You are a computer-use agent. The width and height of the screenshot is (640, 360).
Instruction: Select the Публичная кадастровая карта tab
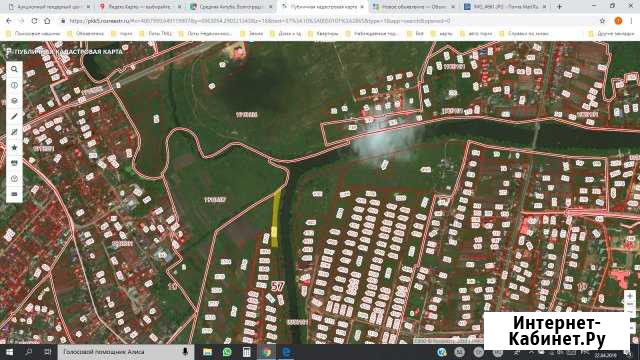pyautogui.click(x=322, y=7)
